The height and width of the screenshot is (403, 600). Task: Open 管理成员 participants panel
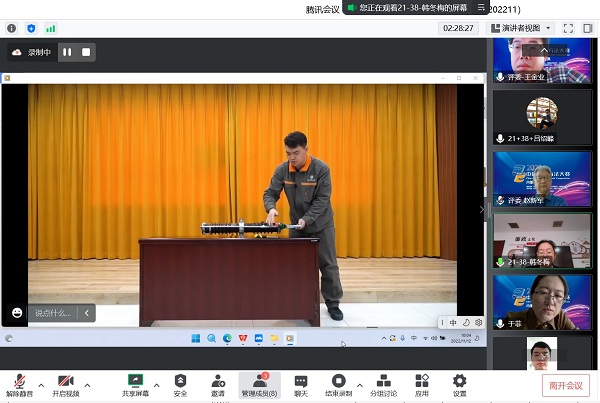coord(259,381)
